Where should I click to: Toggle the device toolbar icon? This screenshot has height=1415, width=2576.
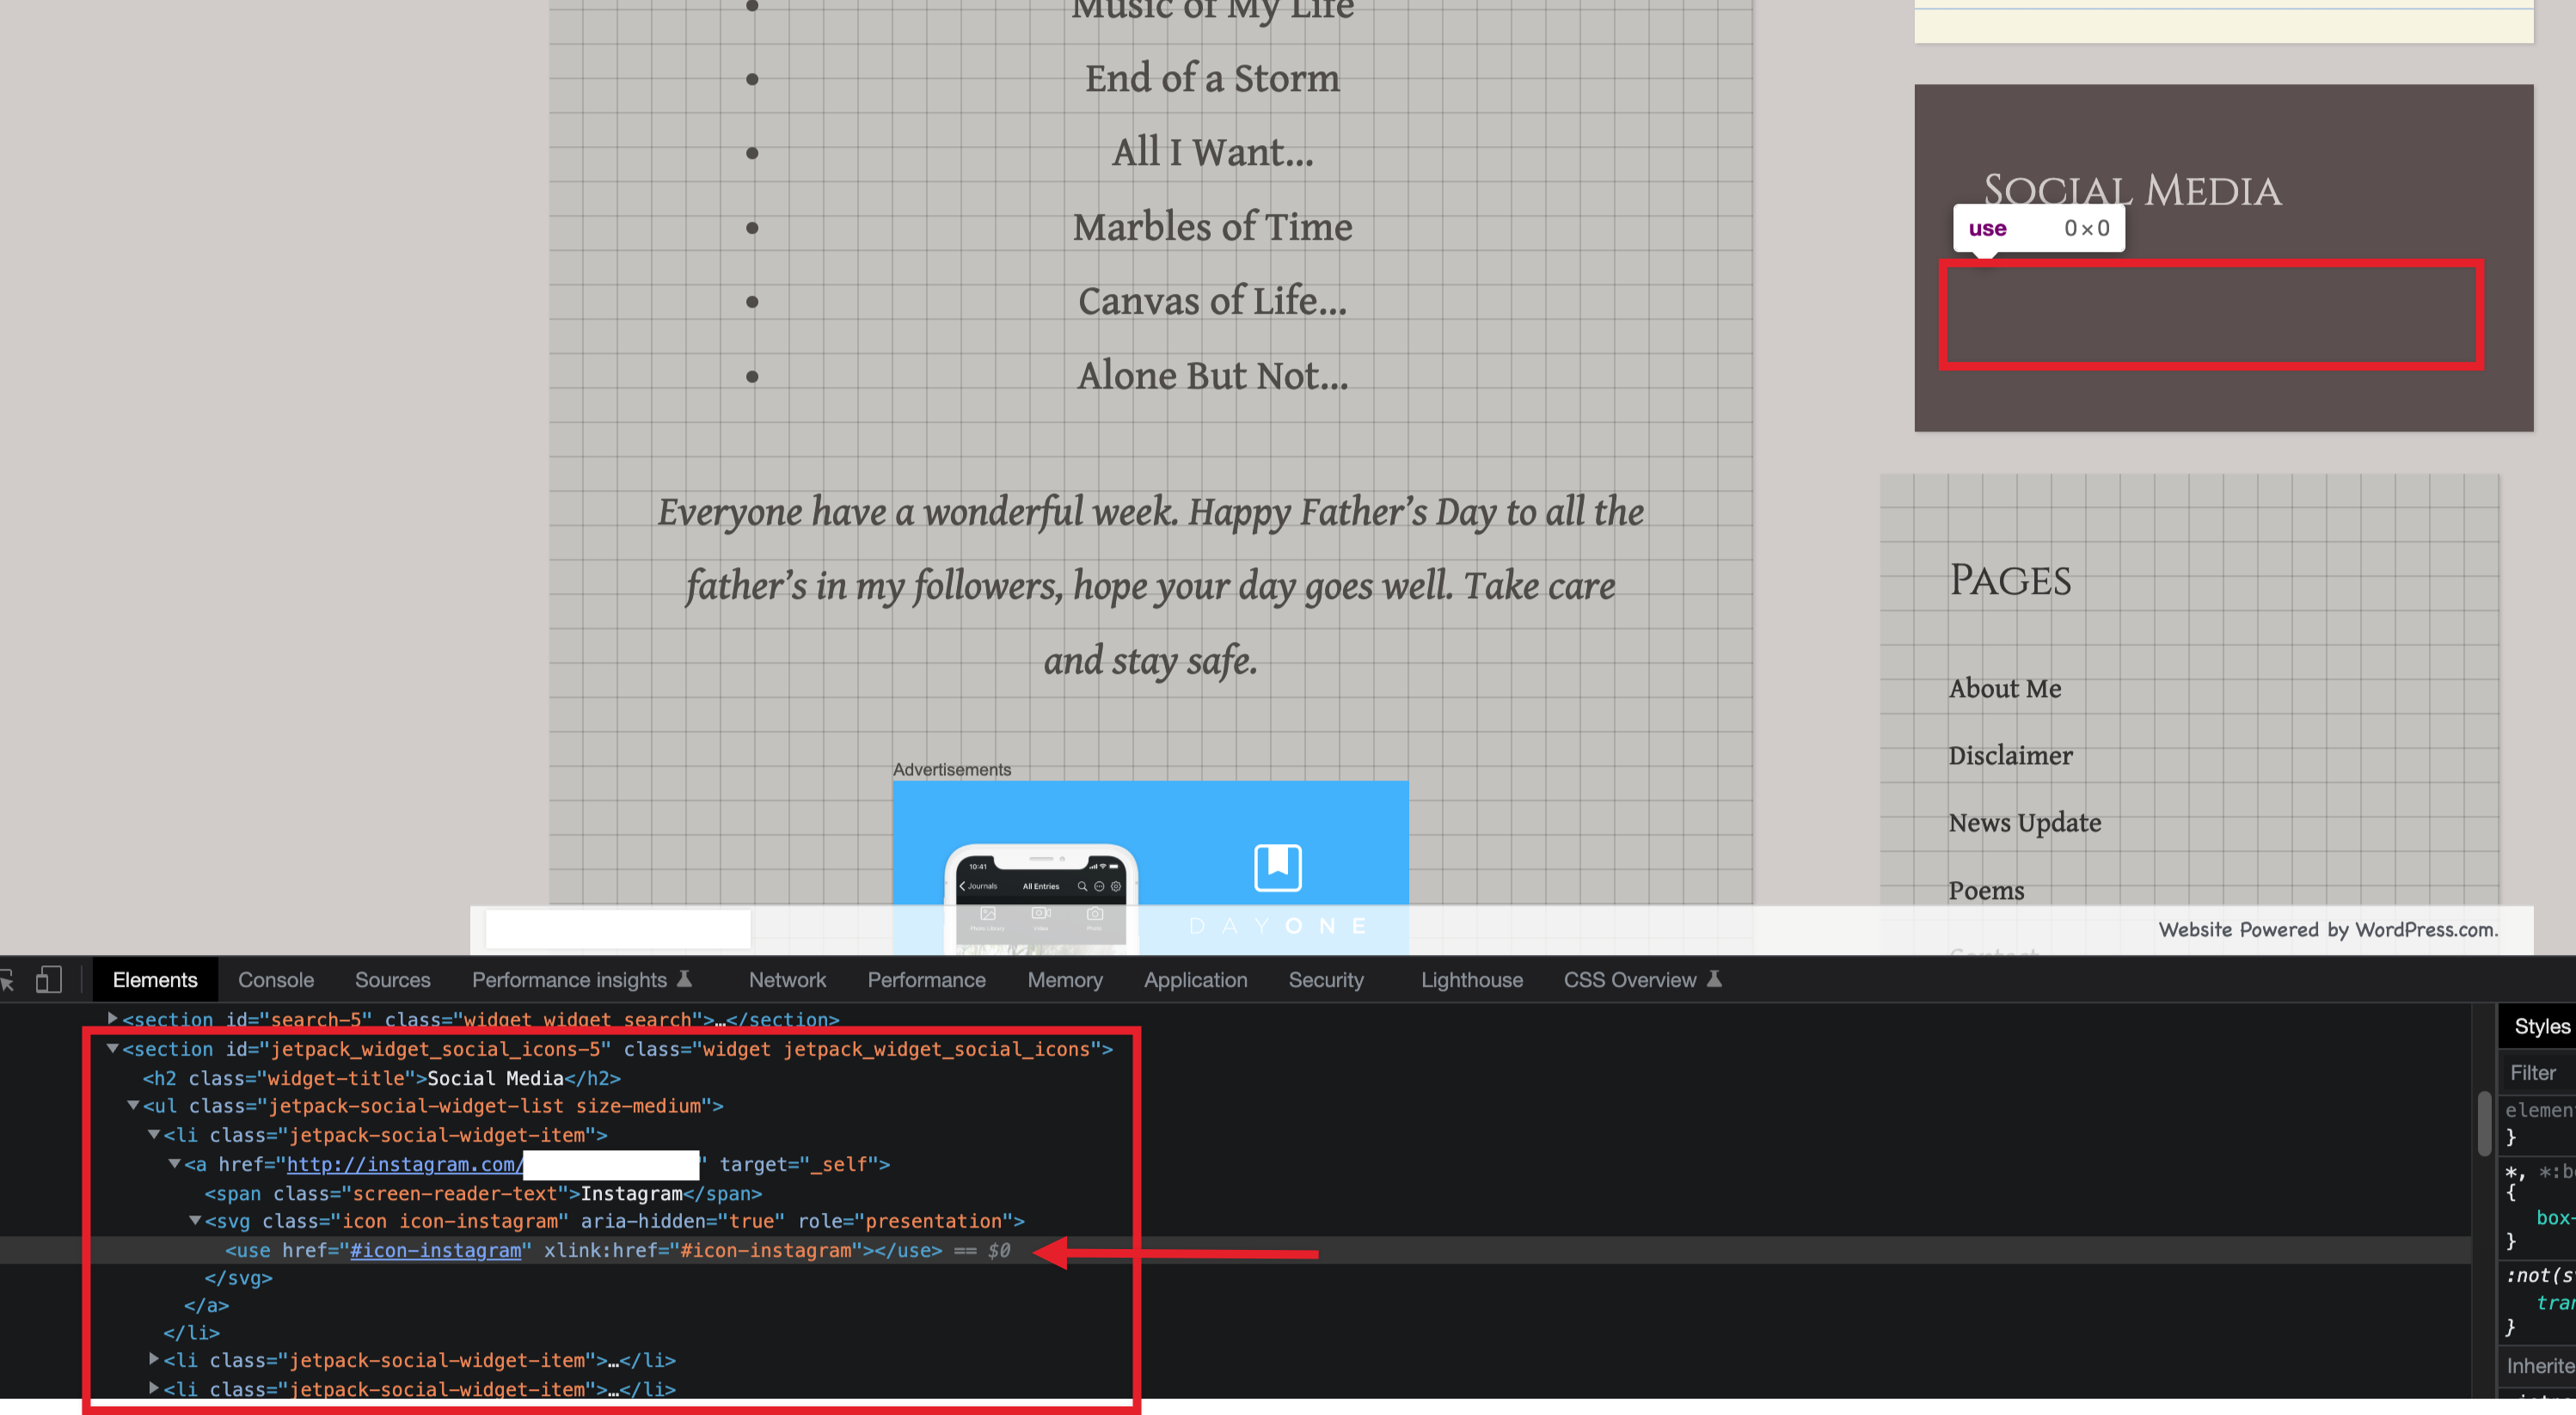click(x=48, y=980)
